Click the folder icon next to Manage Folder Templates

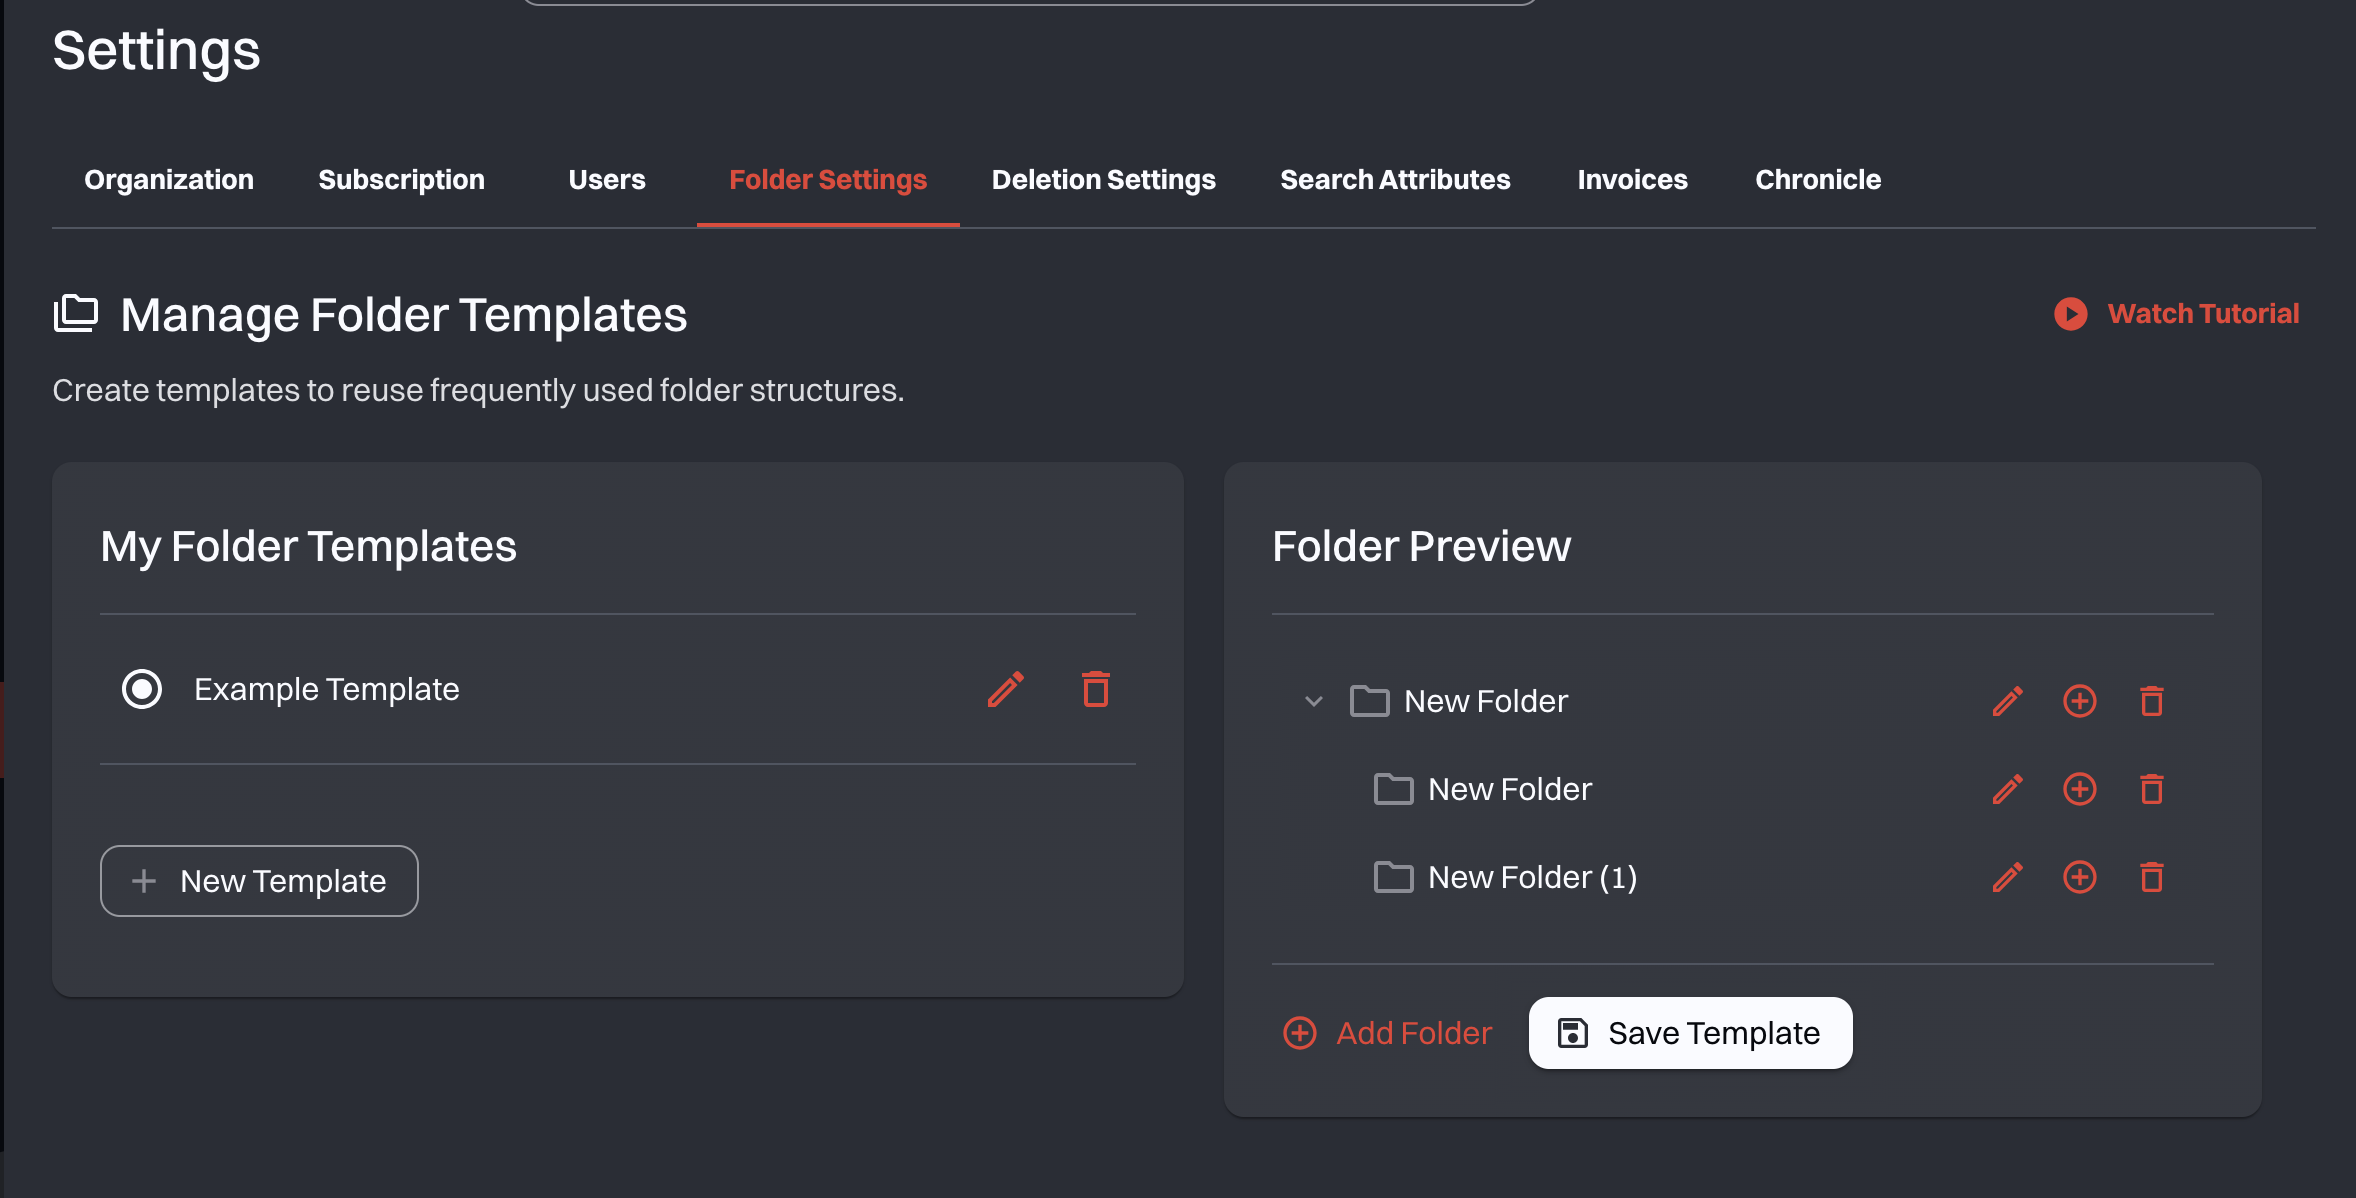click(x=75, y=313)
